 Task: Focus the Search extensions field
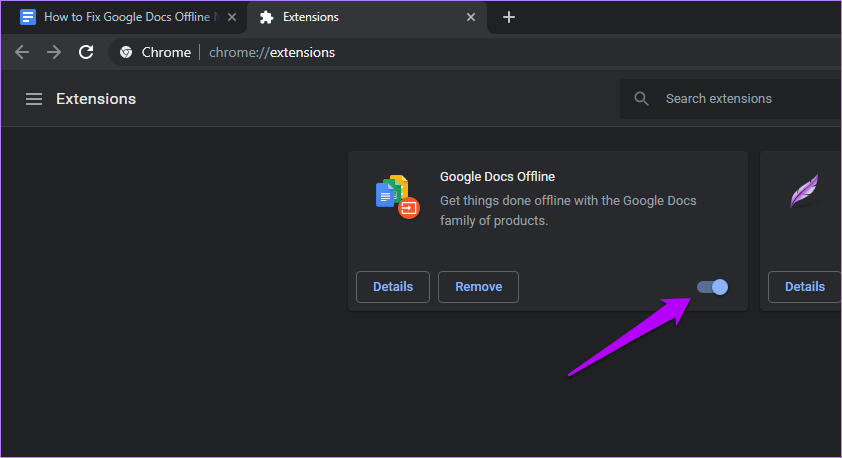[730, 99]
